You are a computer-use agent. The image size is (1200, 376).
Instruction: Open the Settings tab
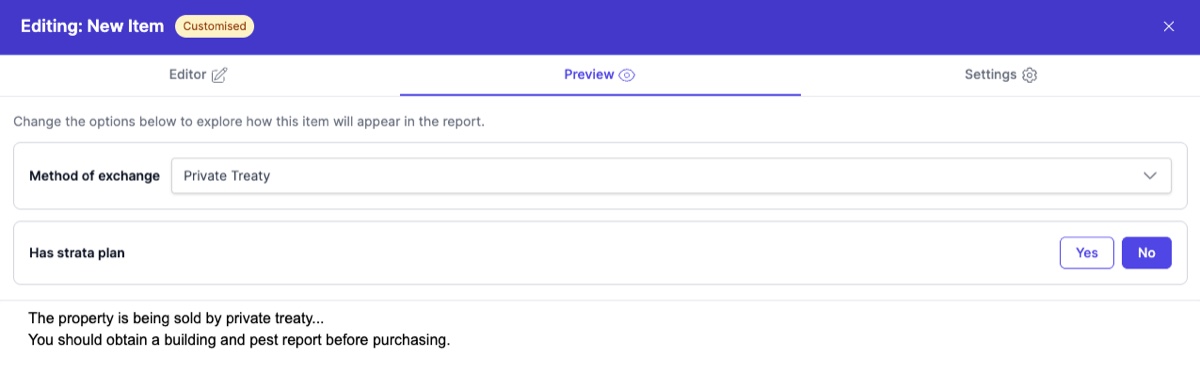(1000, 75)
